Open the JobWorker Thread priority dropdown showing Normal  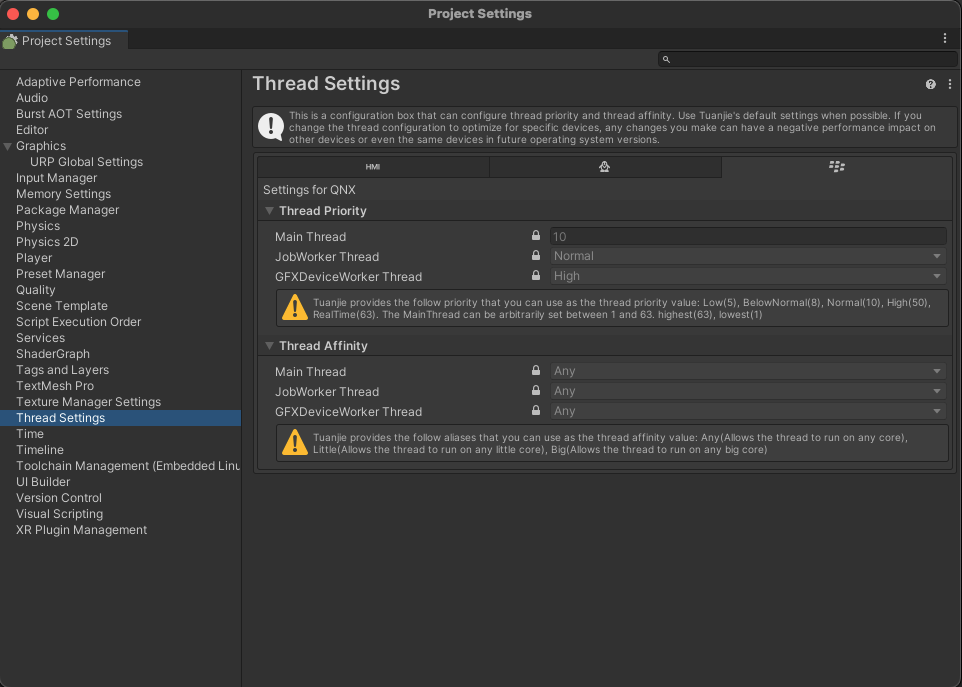pos(746,256)
